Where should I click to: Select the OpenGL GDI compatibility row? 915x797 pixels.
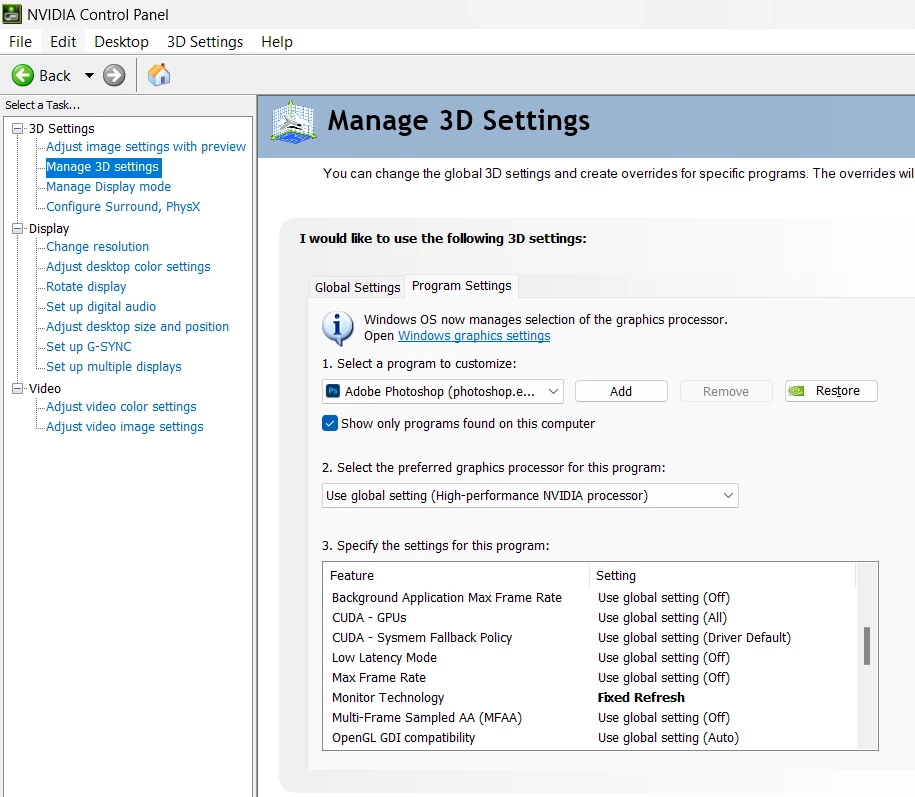[x=589, y=737]
